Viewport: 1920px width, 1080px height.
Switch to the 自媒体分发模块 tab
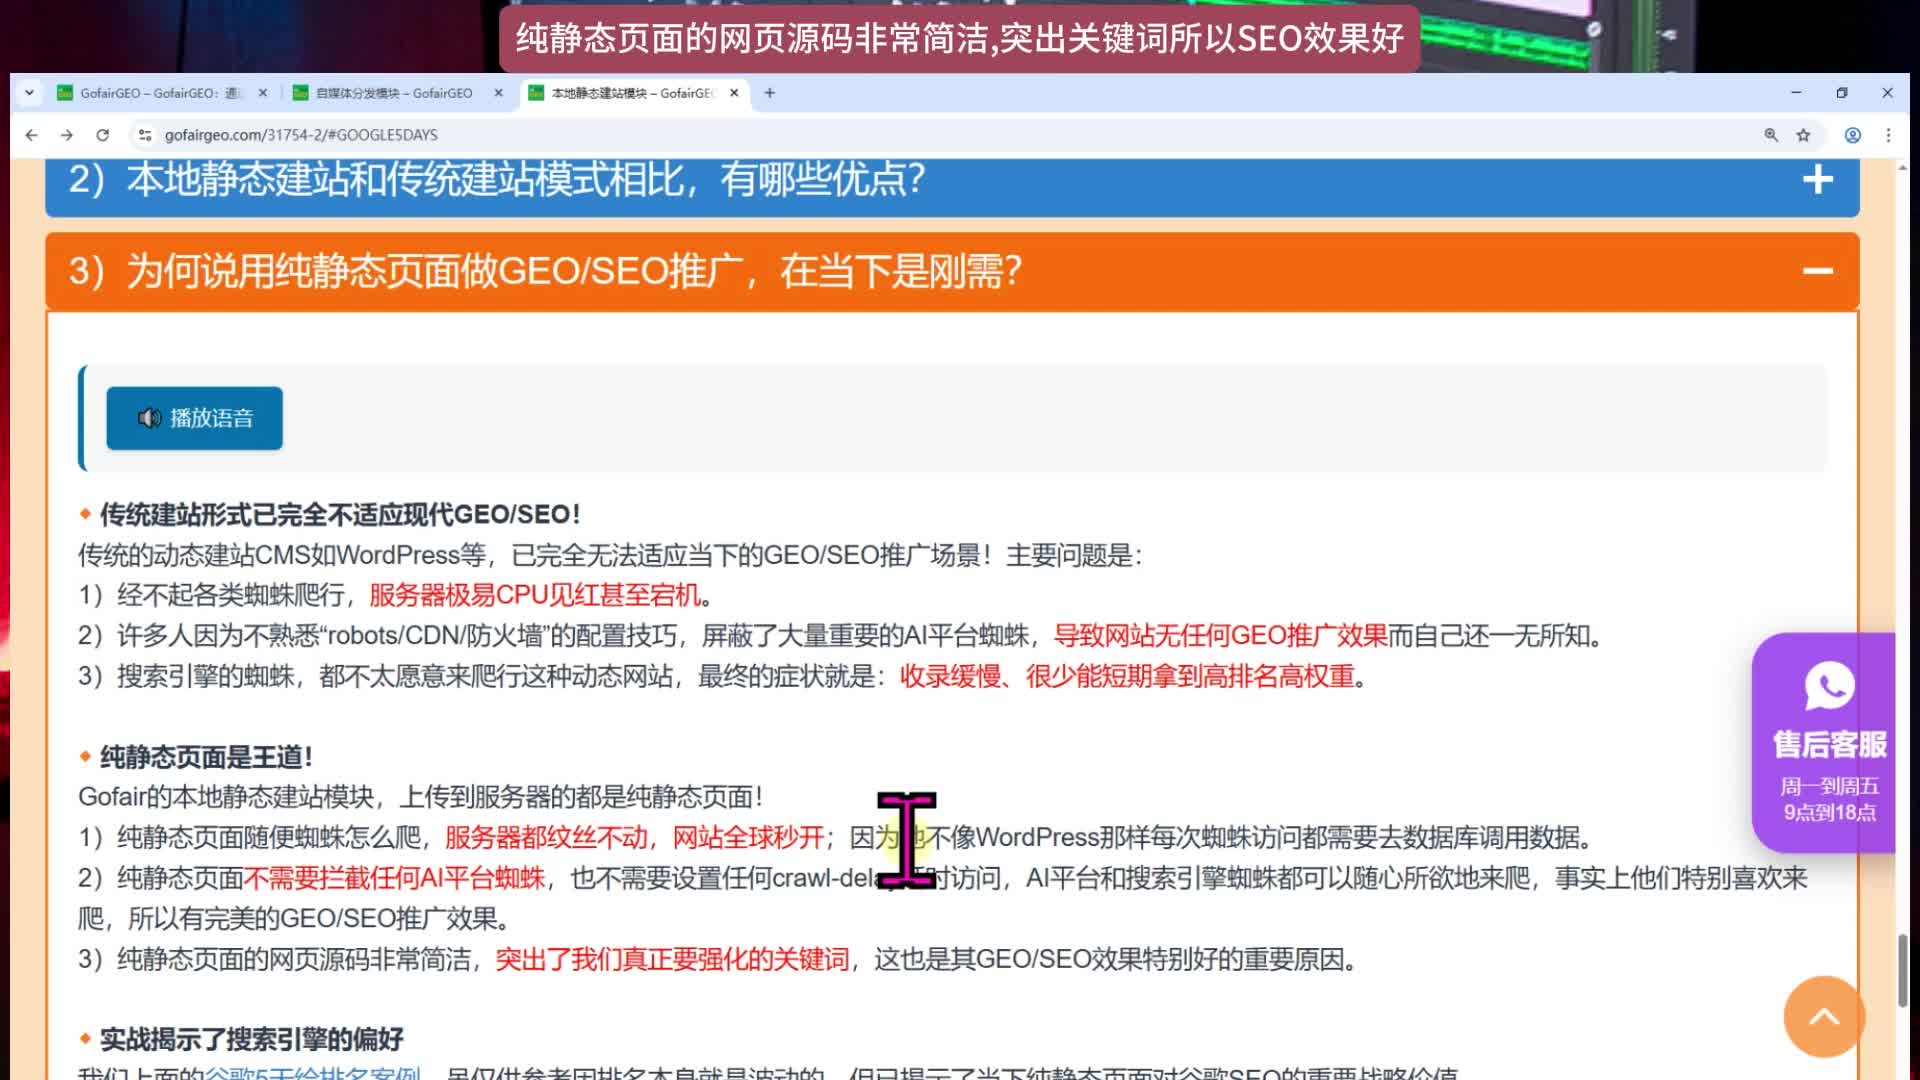click(x=393, y=93)
